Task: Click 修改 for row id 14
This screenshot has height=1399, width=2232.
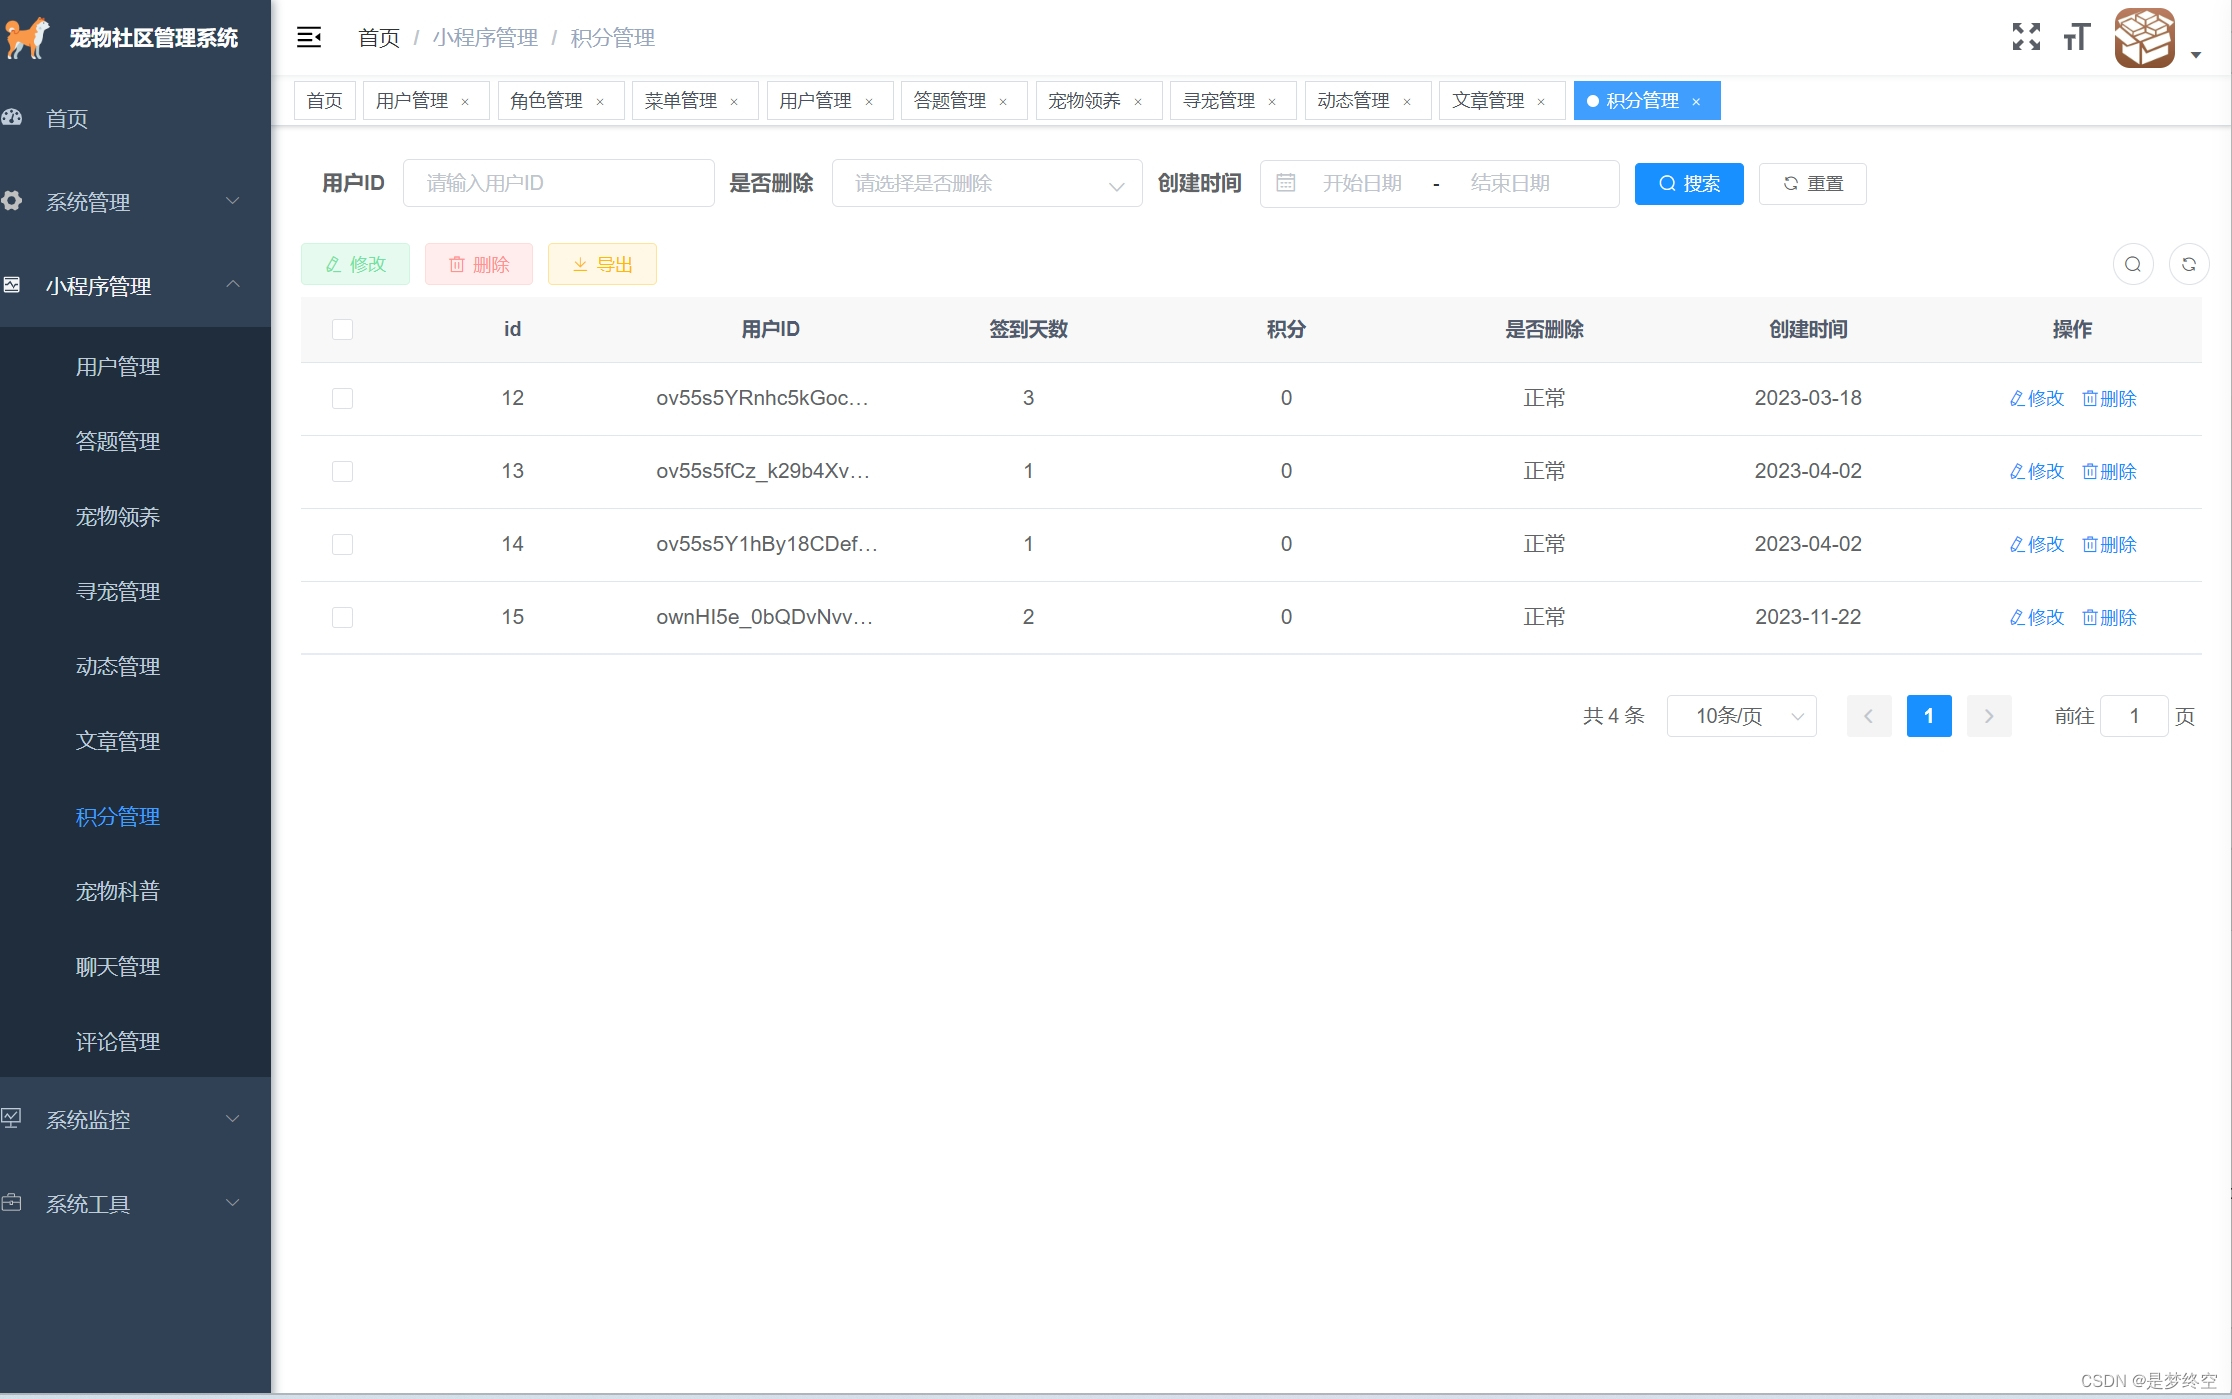Action: (2037, 544)
